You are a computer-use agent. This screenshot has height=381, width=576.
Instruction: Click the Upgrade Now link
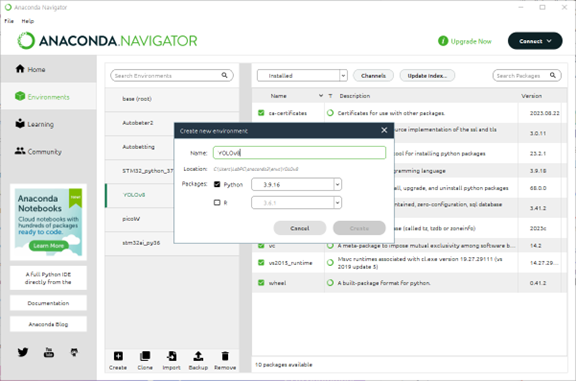pos(471,41)
